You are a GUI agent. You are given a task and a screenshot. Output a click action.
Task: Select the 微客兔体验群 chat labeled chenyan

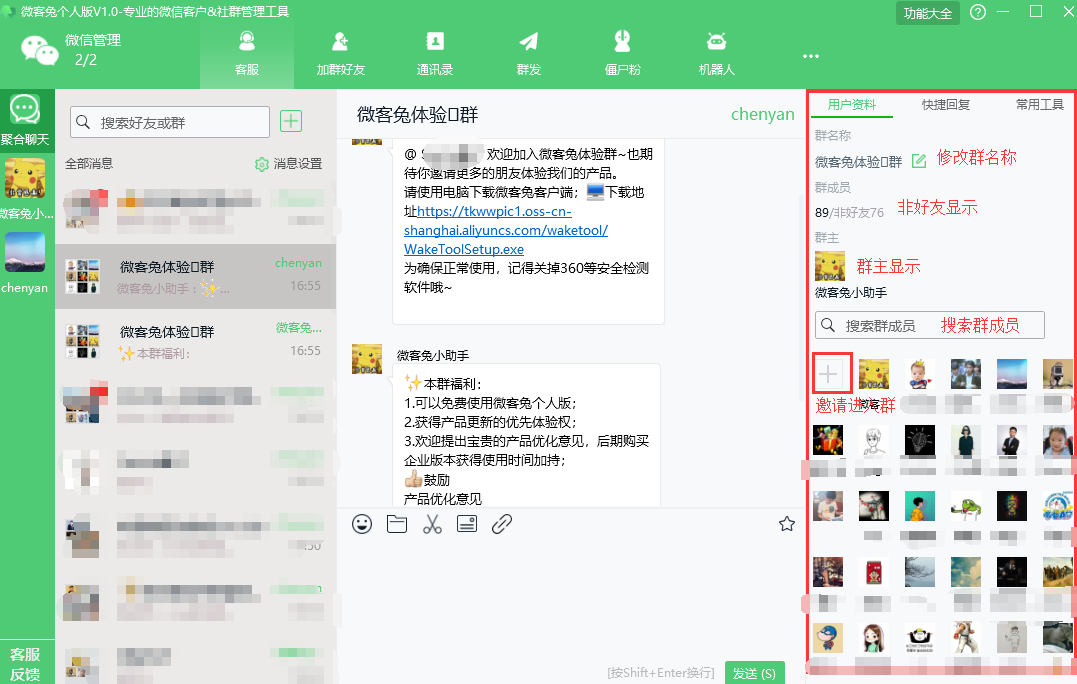click(195, 276)
